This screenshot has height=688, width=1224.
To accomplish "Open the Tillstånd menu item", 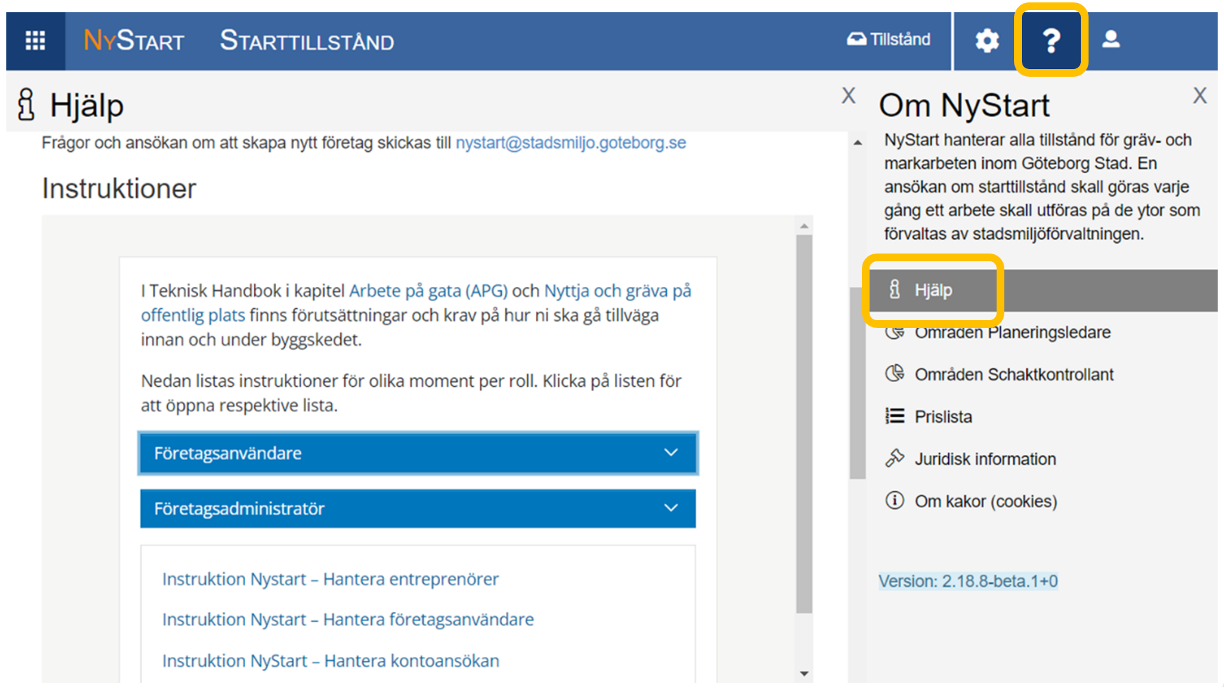I will pos(888,39).
